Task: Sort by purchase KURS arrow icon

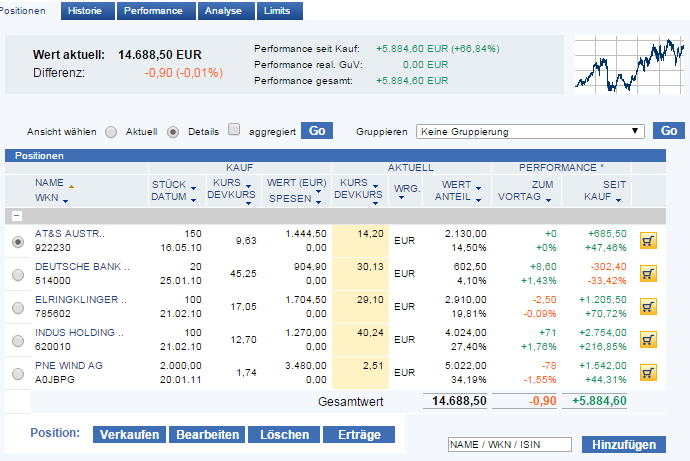Action: pos(248,186)
